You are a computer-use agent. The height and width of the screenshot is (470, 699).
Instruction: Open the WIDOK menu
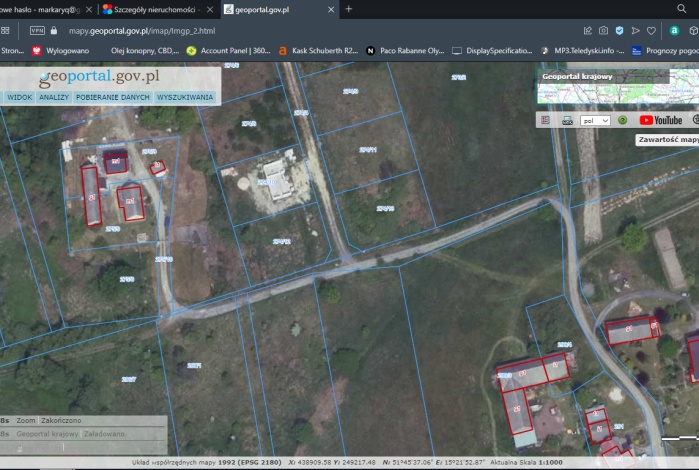pyautogui.click(x=20, y=97)
